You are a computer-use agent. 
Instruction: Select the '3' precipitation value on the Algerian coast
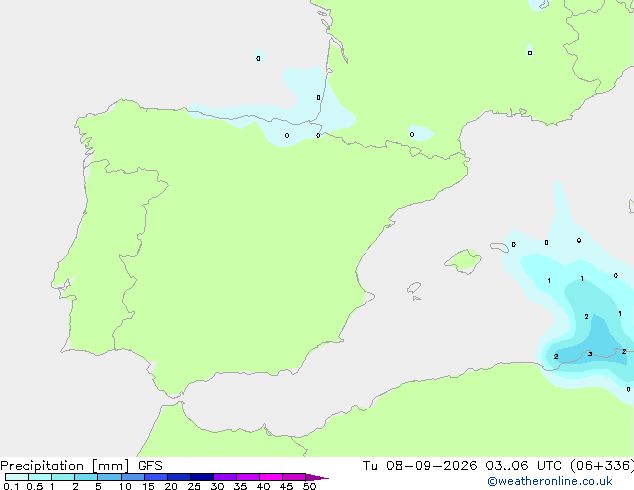point(590,354)
